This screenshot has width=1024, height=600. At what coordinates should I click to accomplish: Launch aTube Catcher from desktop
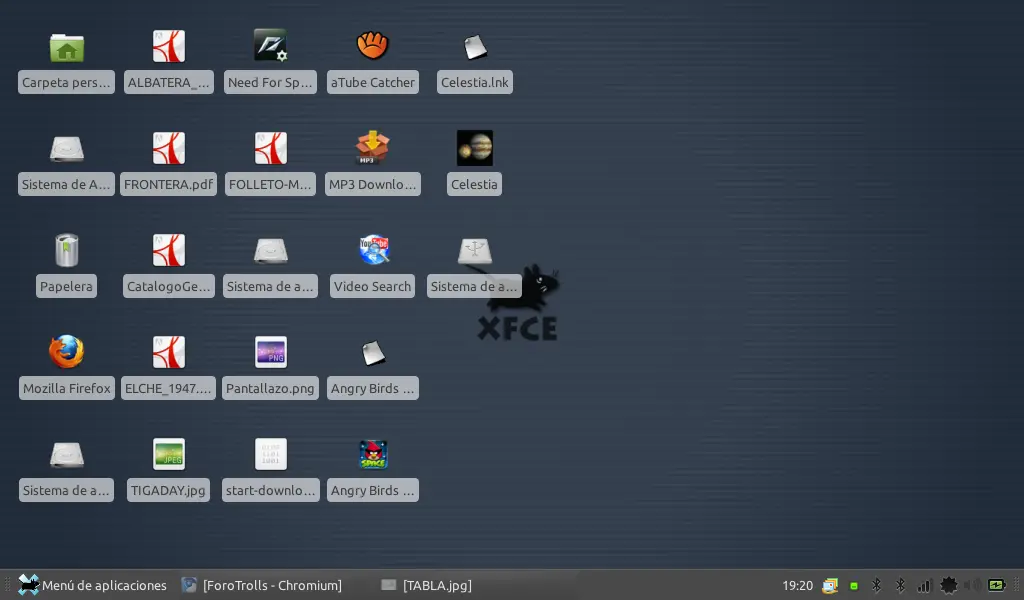[372, 46]
